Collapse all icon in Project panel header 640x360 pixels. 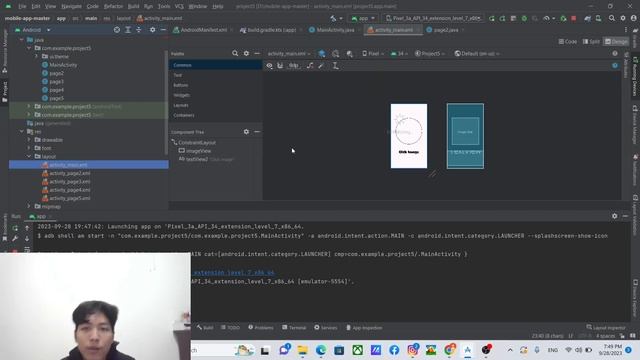point(139,30)
